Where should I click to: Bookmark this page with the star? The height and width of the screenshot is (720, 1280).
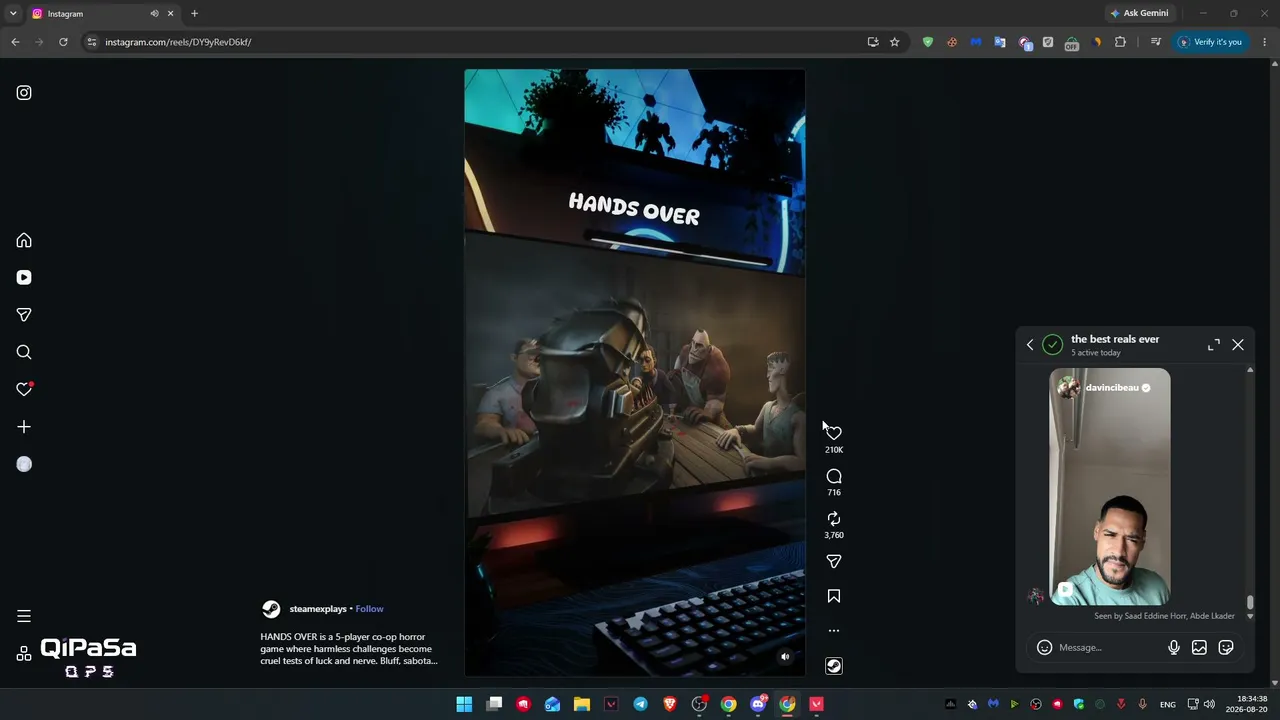(895, 42)
